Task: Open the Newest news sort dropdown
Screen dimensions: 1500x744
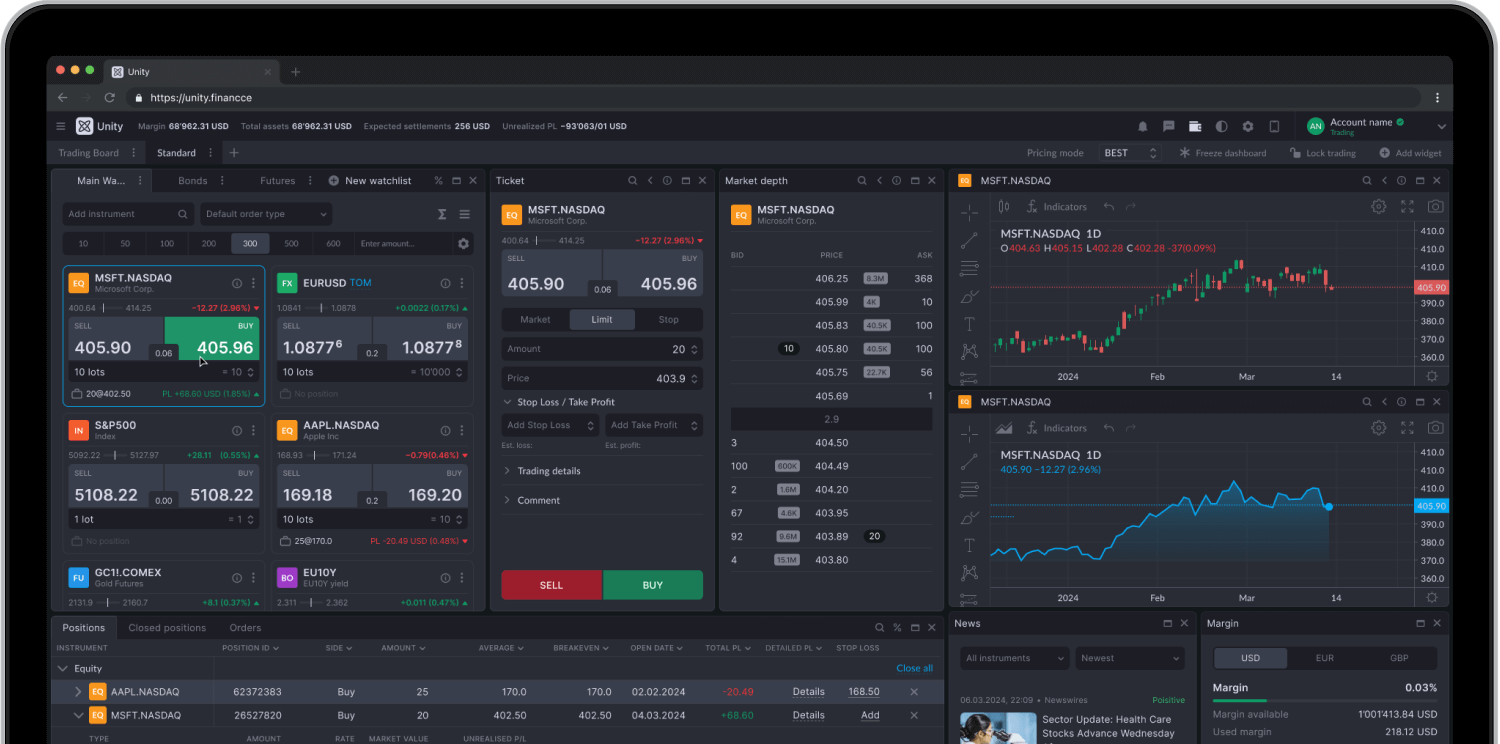Action: tap(1130, 658)
